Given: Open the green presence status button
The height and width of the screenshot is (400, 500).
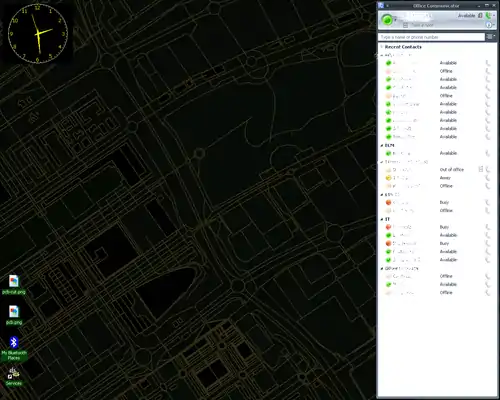Looking at the screenshot, I should pos(387,20).
